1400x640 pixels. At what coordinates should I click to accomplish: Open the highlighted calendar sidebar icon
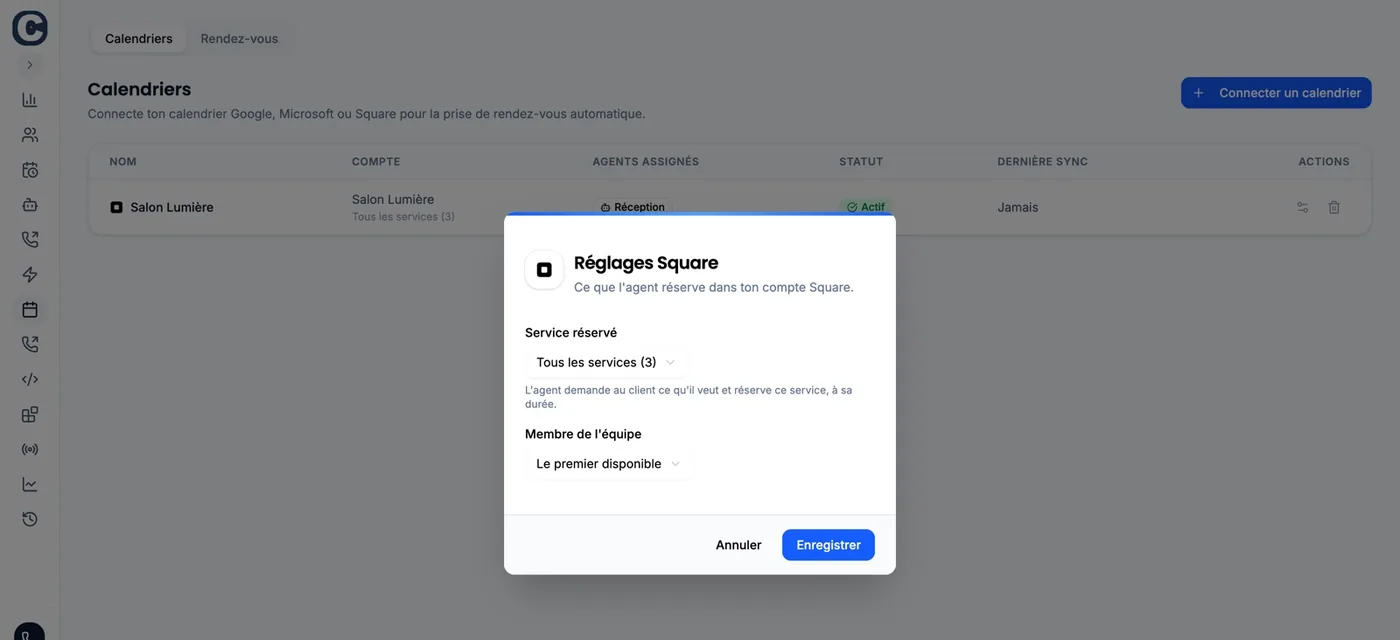click(30, 310)
